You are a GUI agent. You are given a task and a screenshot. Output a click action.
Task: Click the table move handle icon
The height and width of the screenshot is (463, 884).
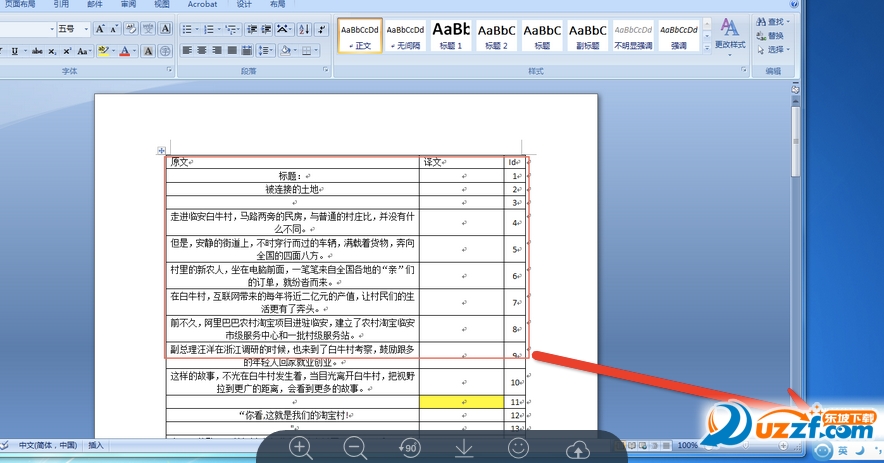pyautogui.click(x=161, y=151)
